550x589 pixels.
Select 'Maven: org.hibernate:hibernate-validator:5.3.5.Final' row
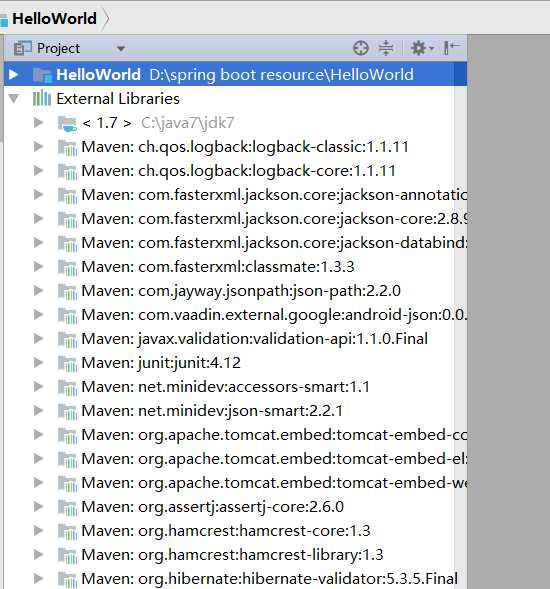coord(236,579)
